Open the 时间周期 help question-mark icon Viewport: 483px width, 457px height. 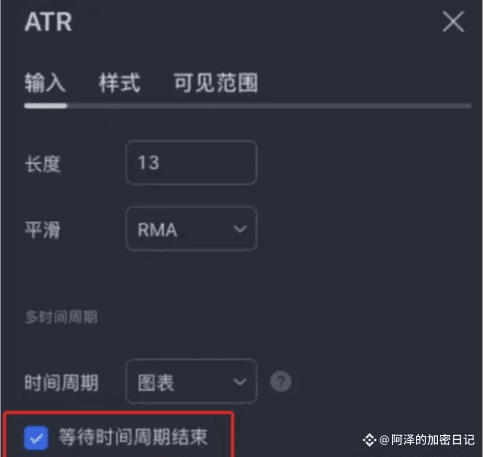(x=281, y=381)
